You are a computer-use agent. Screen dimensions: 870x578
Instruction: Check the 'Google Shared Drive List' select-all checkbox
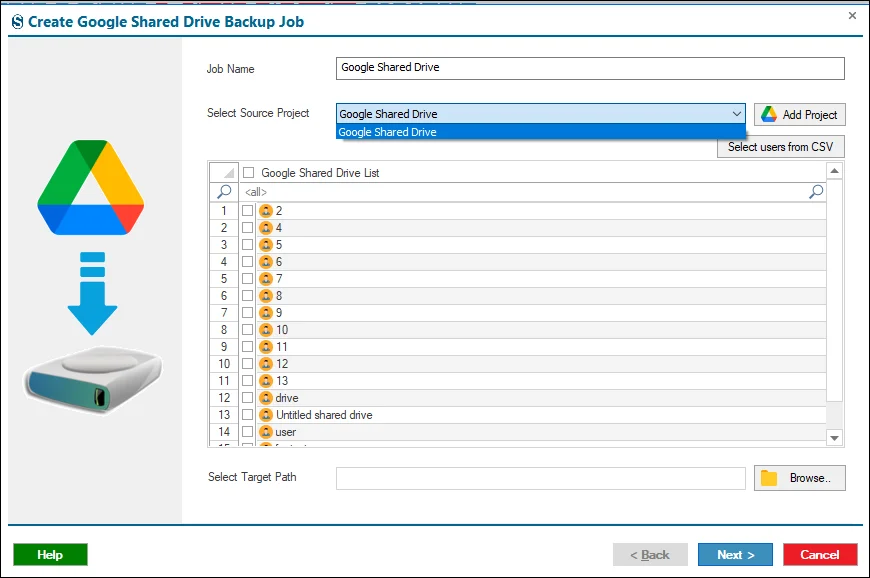pyautogui.click(x=249, y=173)
